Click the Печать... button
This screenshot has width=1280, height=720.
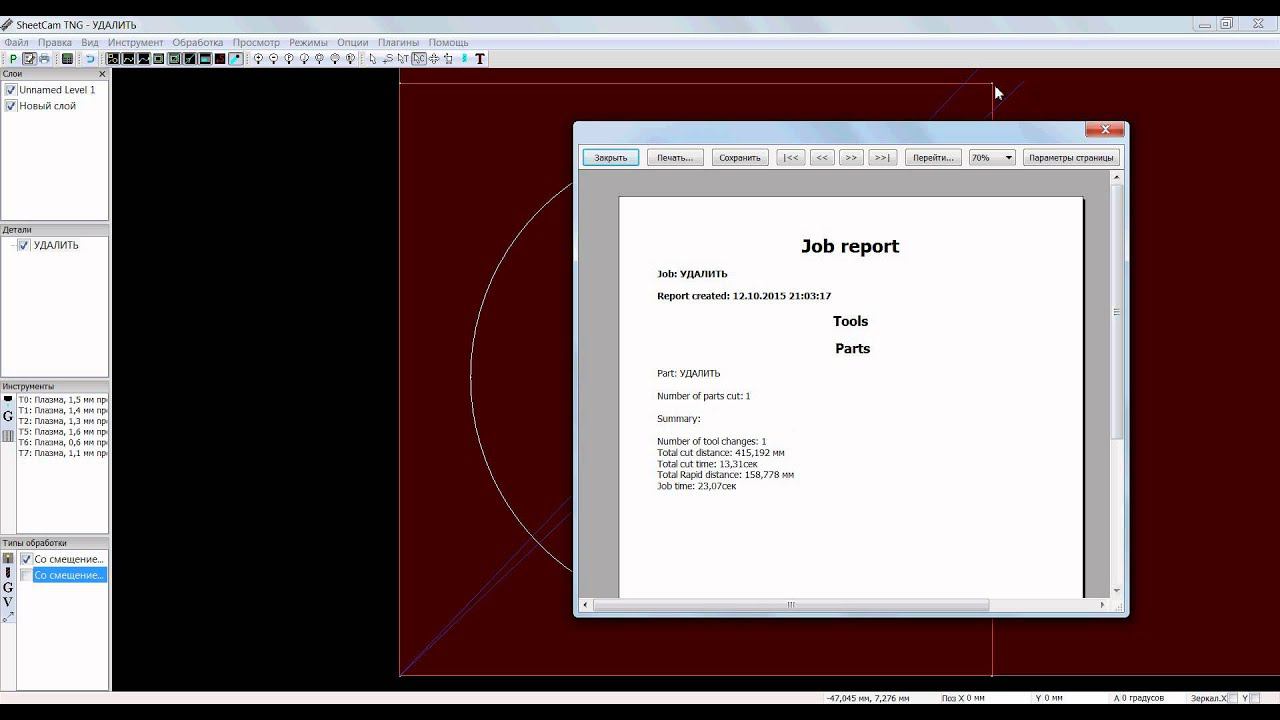tap(675, 158)
